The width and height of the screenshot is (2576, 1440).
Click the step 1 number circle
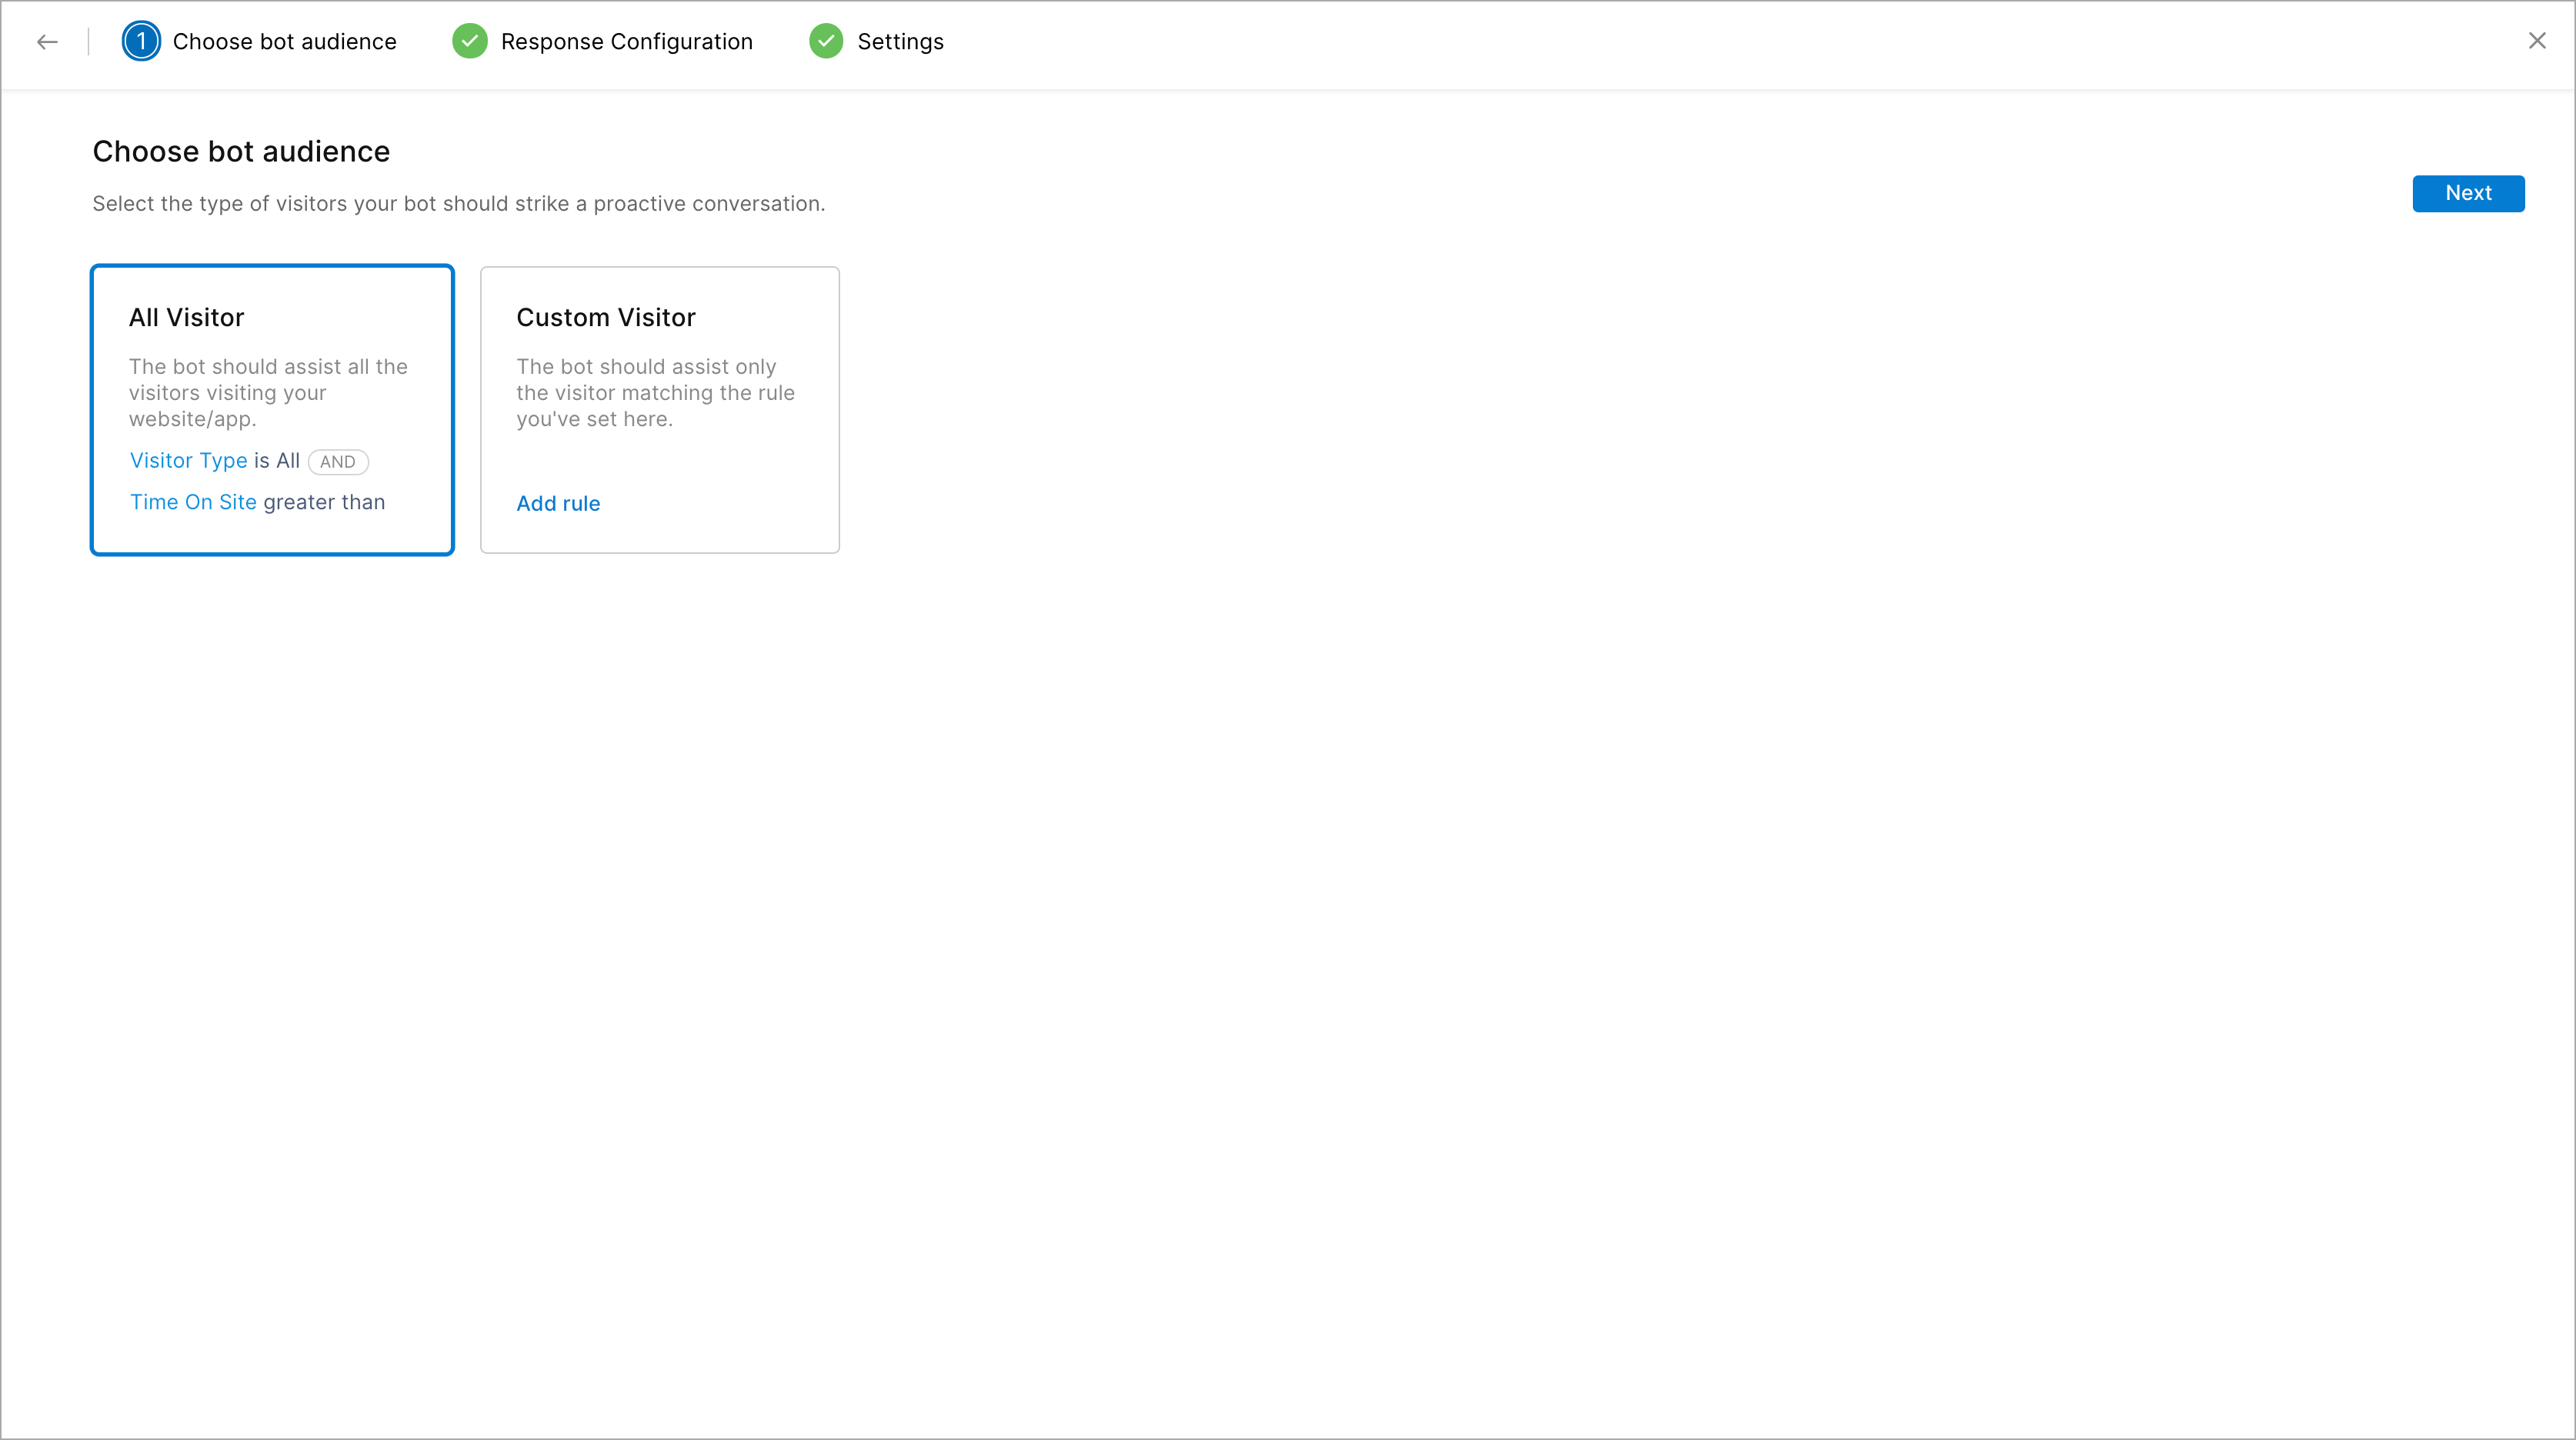[141, 42]
